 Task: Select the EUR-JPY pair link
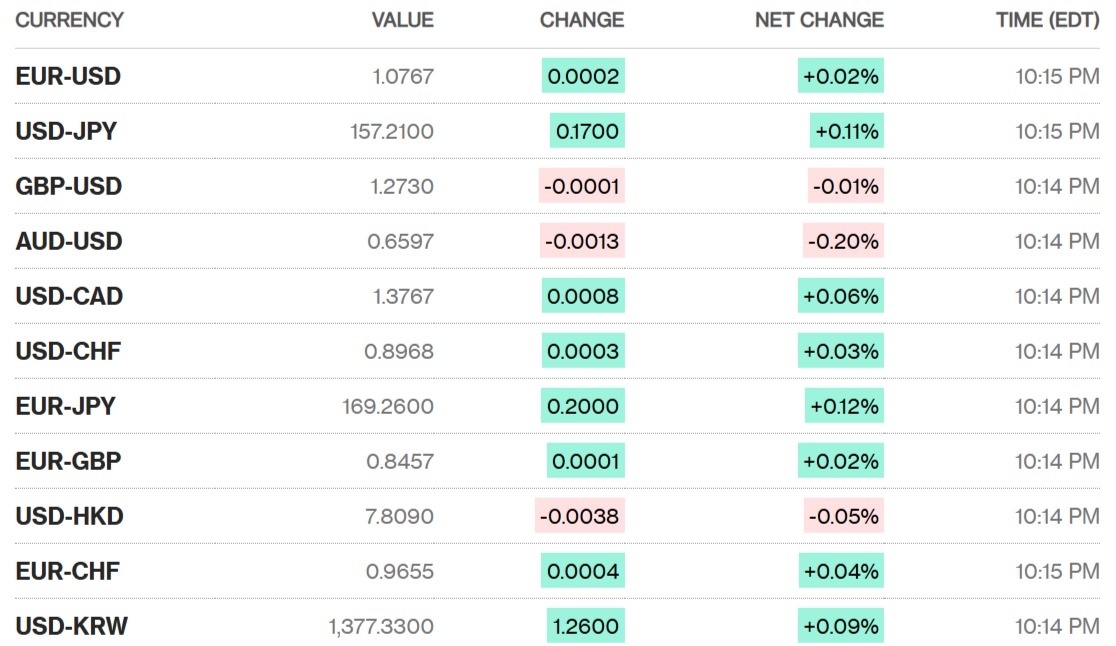tap(66, 406)
